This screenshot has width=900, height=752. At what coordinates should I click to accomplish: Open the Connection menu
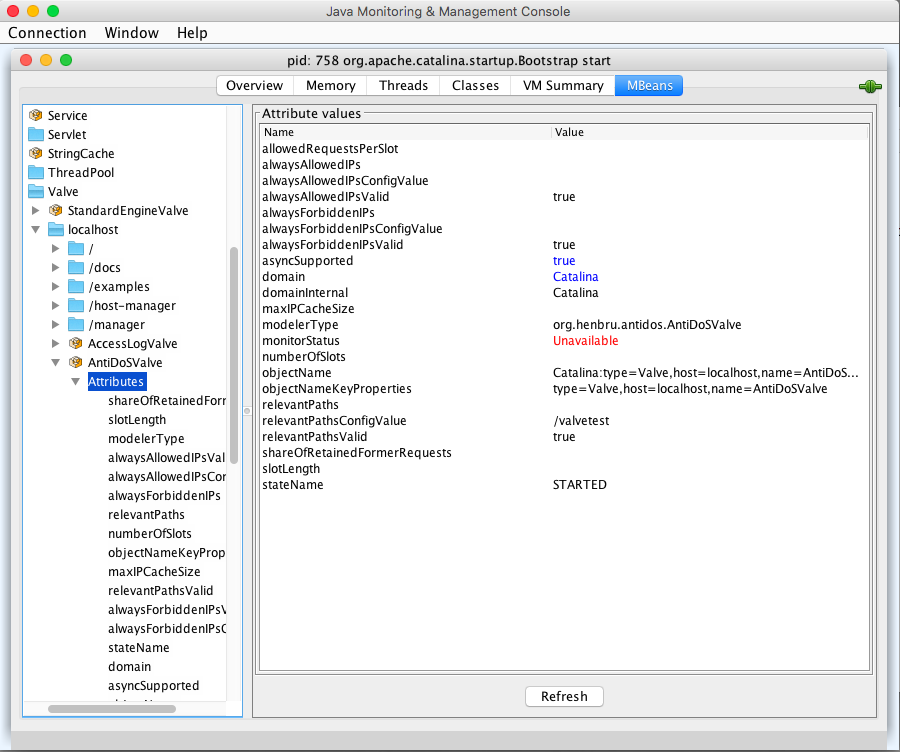coord(47,33)
